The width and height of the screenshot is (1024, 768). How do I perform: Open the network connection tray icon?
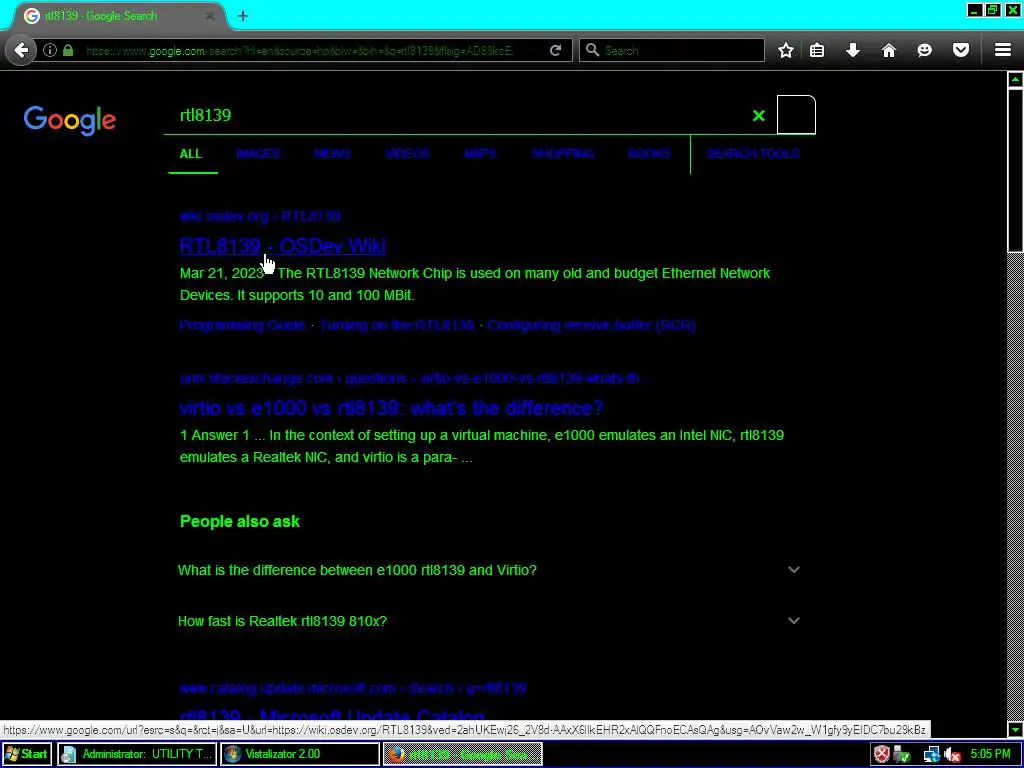click(931, 755)
